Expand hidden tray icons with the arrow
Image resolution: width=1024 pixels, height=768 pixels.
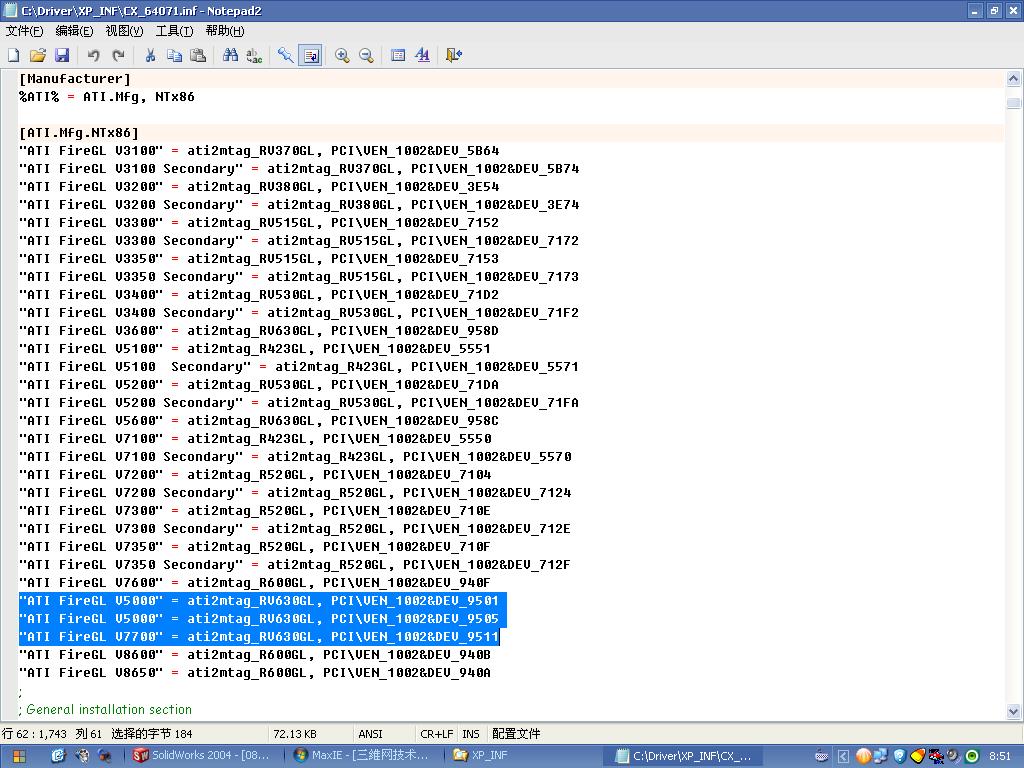coord(843,756)
